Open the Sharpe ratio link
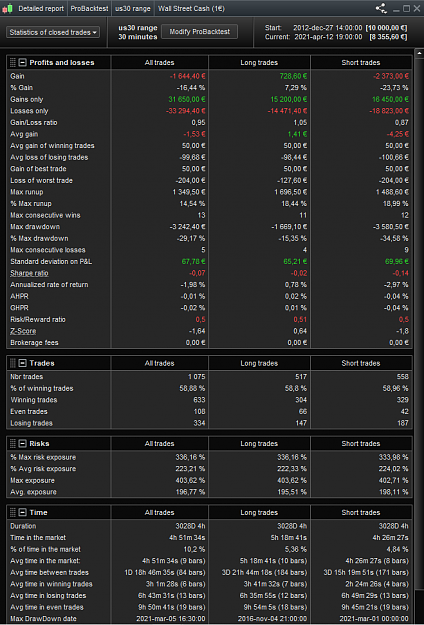 click(29, 273)
